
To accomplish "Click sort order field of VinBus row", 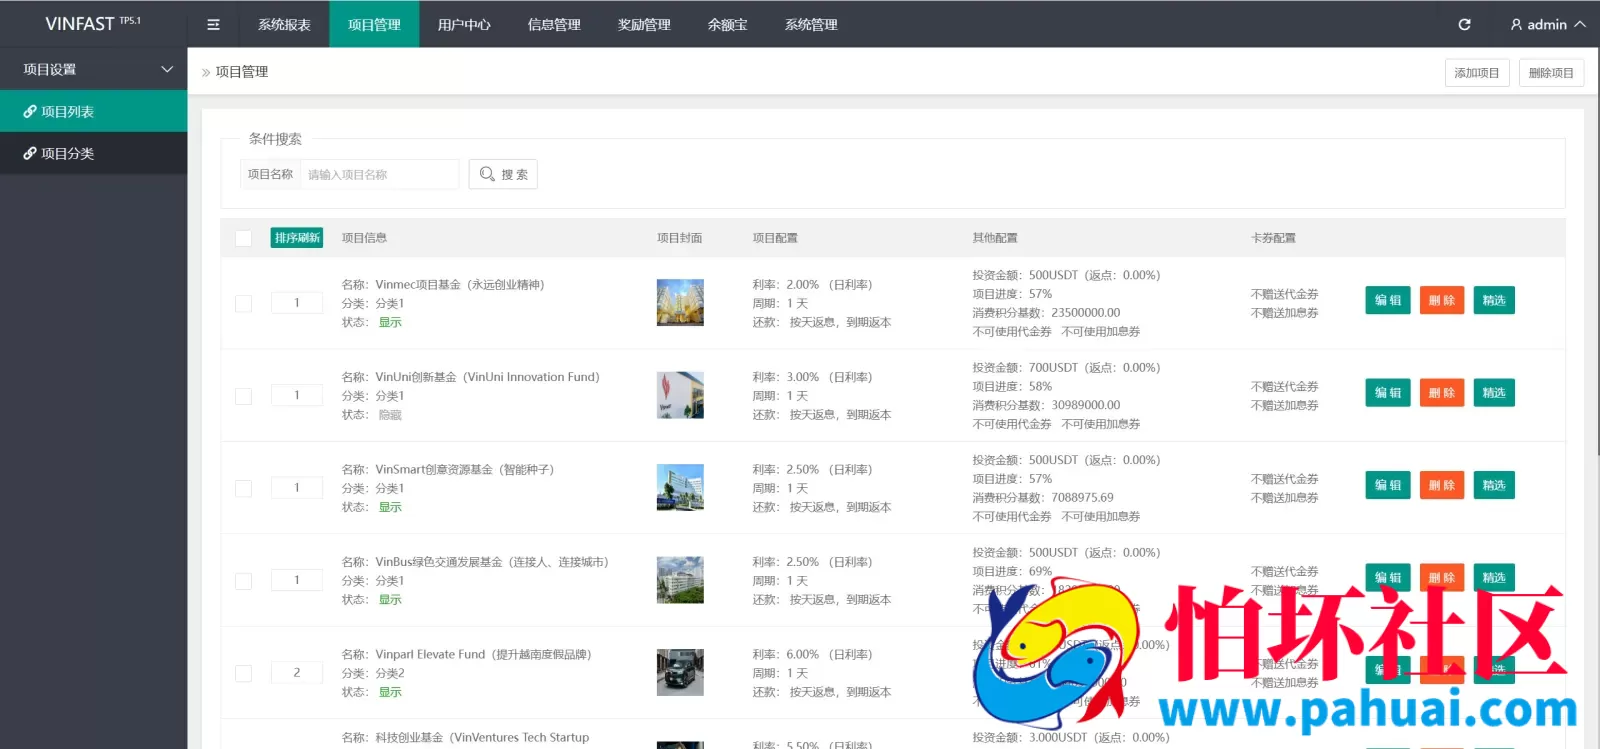I will click(297, 580).
